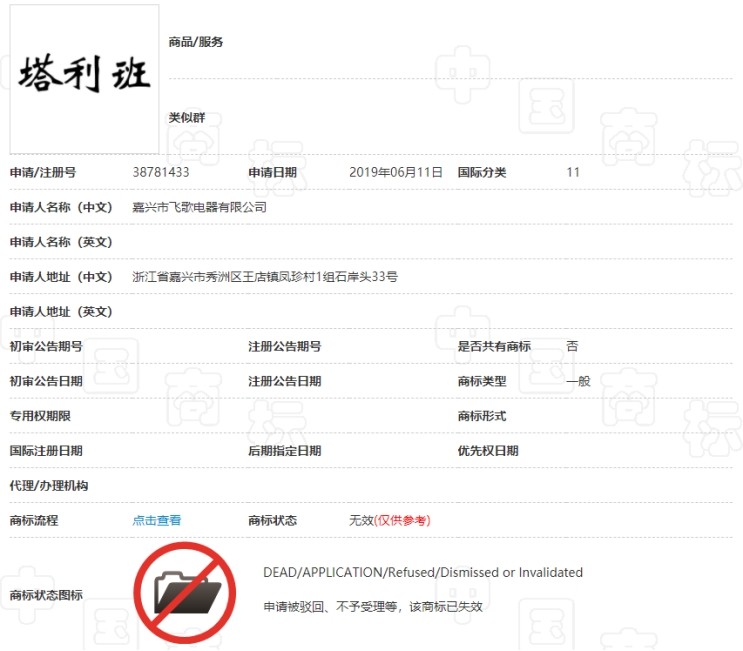Click the 专用权期限 label

(x=40, y=415)
